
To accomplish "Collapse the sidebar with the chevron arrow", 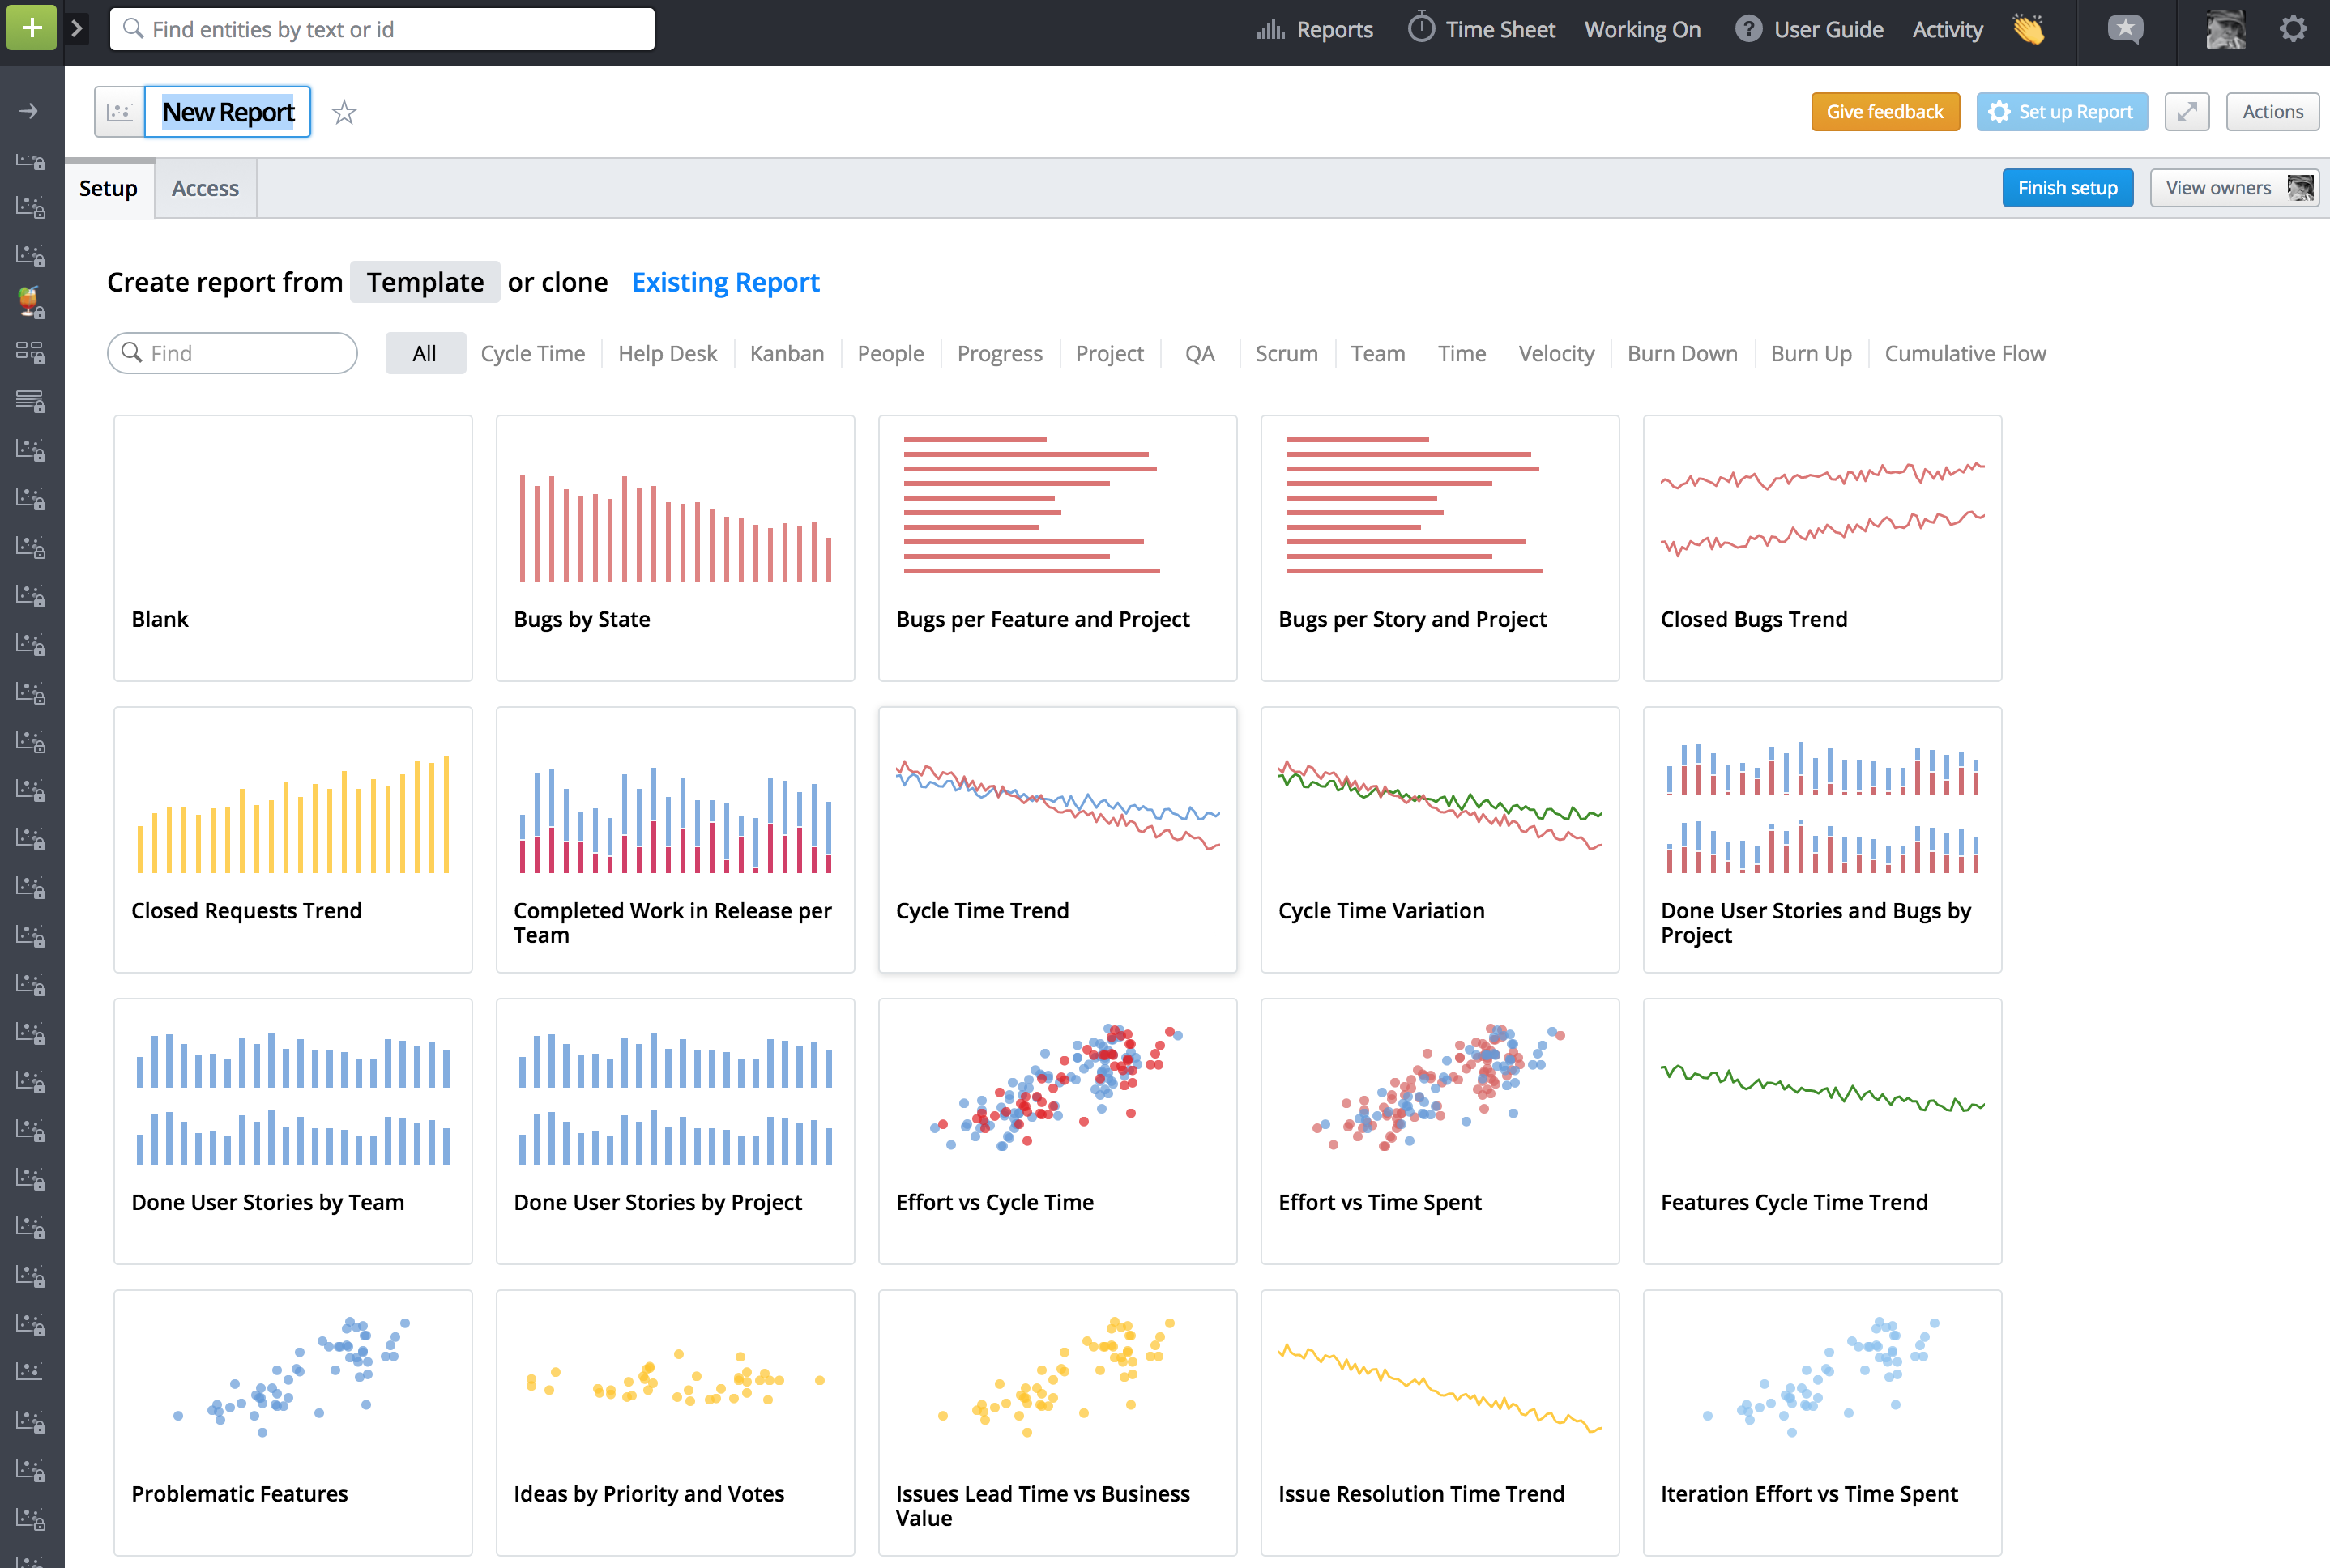I will click(x=77, y=28).
